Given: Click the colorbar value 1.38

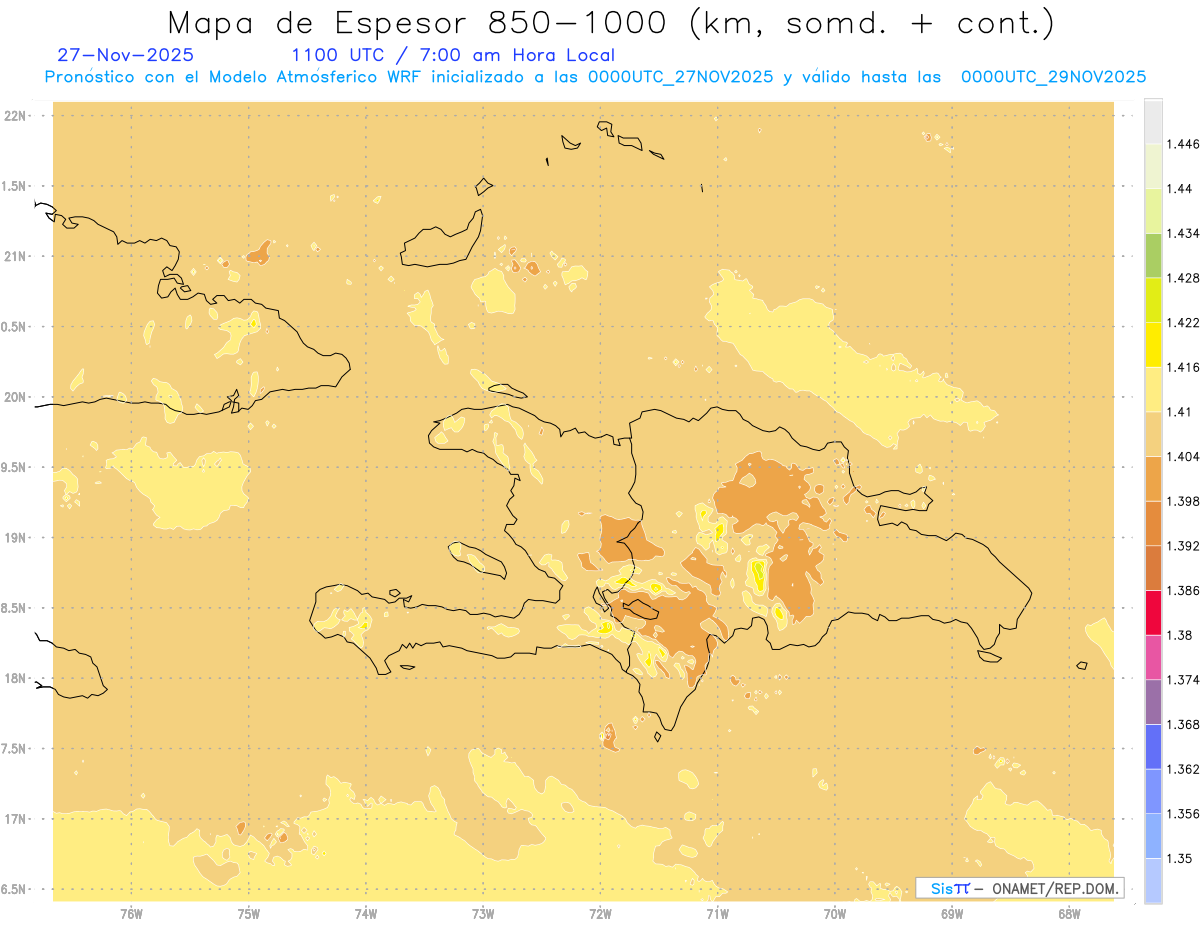Looking at the screenshot, I should (1180, 635).
